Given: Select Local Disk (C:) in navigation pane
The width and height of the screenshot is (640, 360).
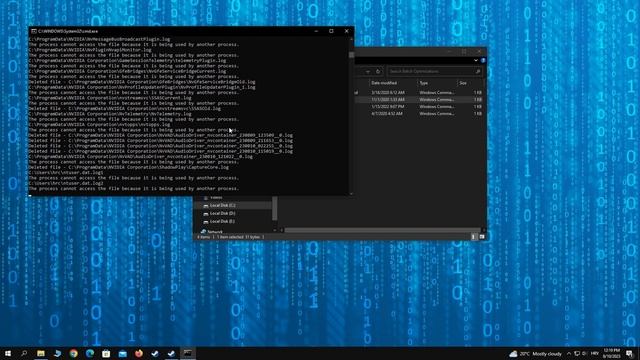Looking at the screenshot, I should point(222,205).
